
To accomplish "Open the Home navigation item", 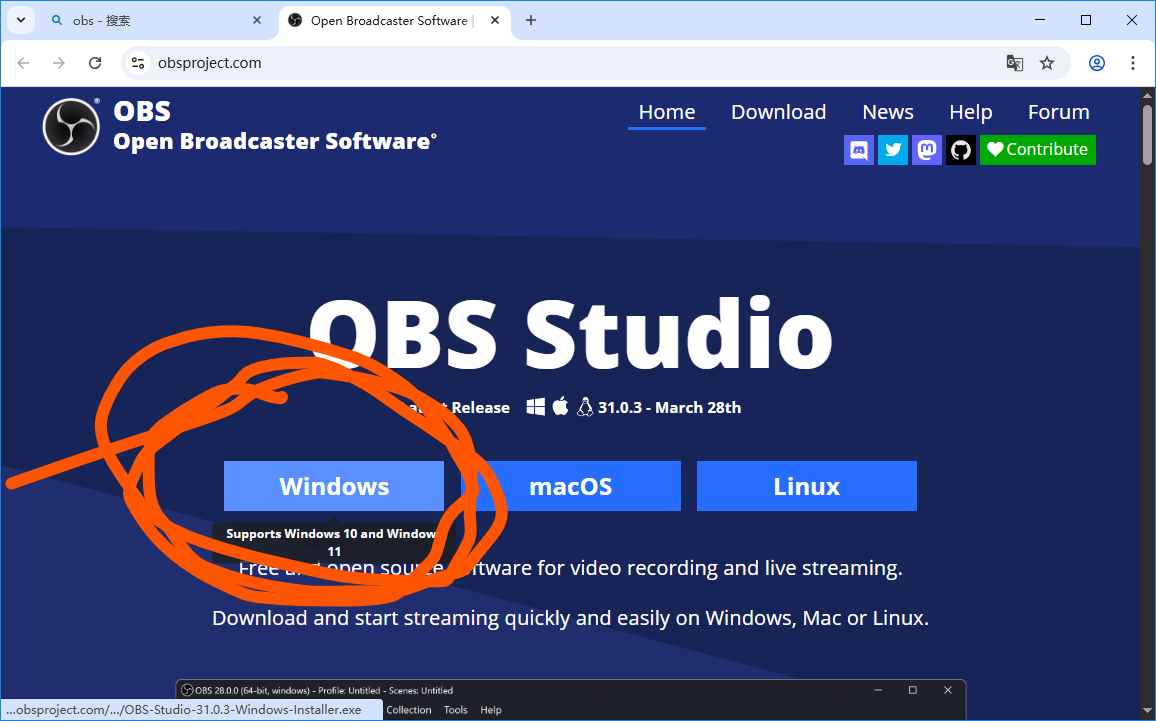I will pos(666,112).
